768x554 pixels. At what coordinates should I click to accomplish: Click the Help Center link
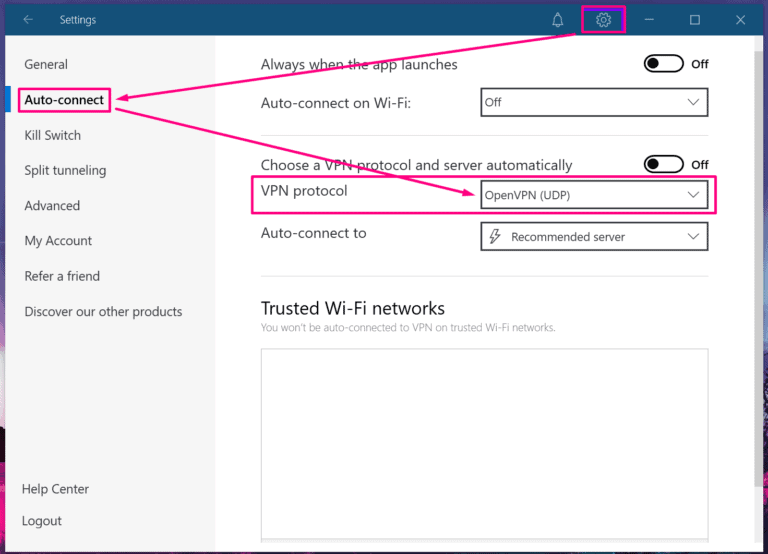55,489
